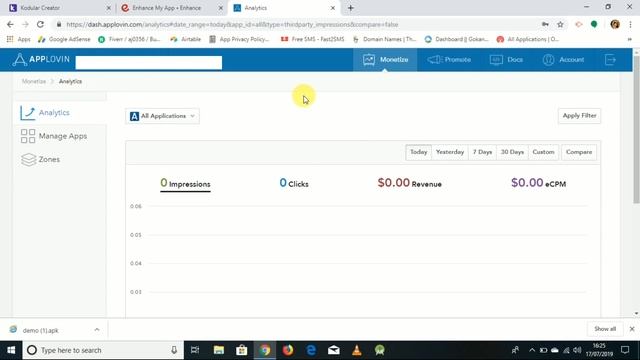Screen dimensions: 640x360
Task: Click the saved password key icon
Action: (545, 24)
